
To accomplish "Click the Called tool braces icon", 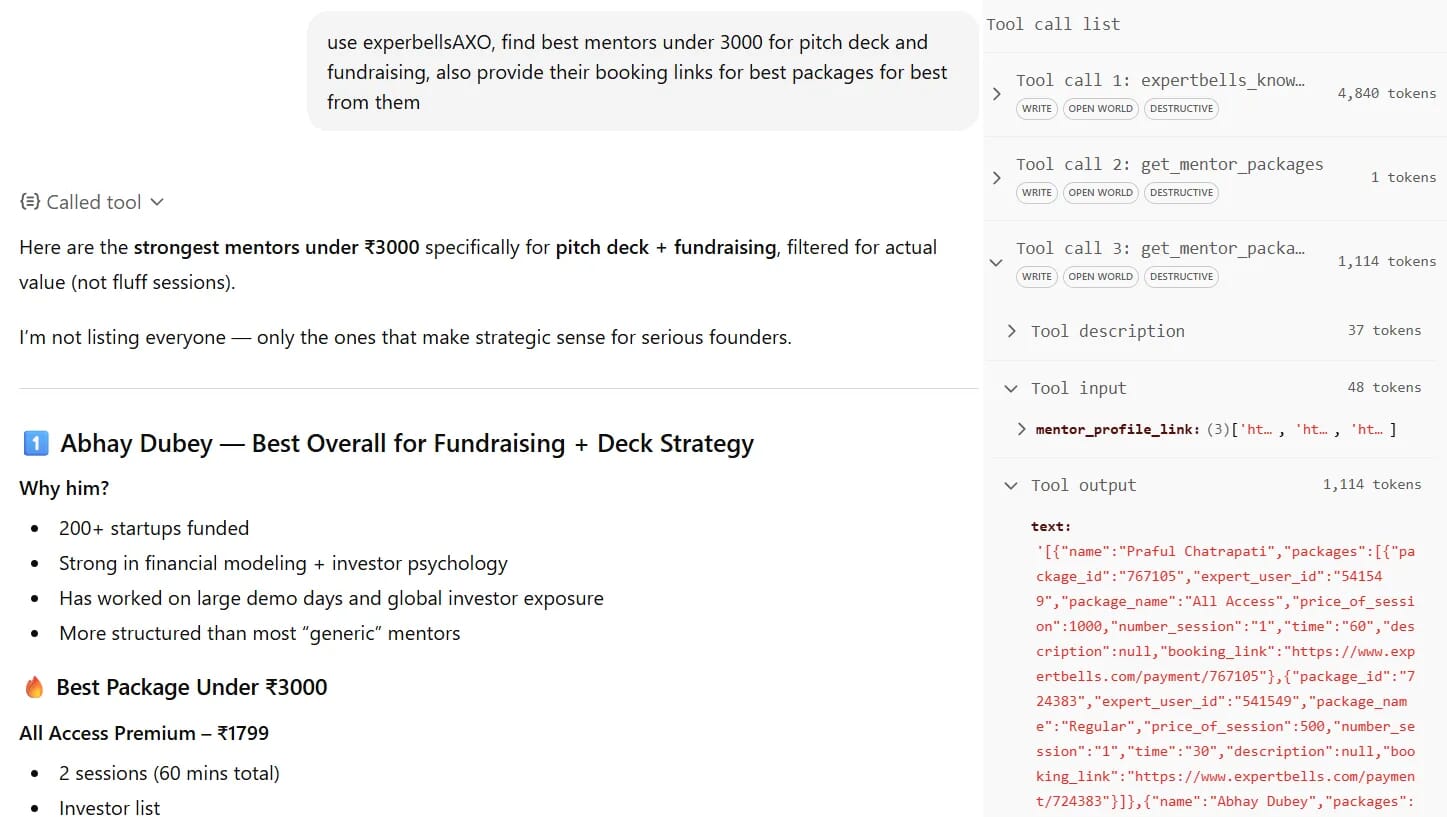I will pos(30,202).
